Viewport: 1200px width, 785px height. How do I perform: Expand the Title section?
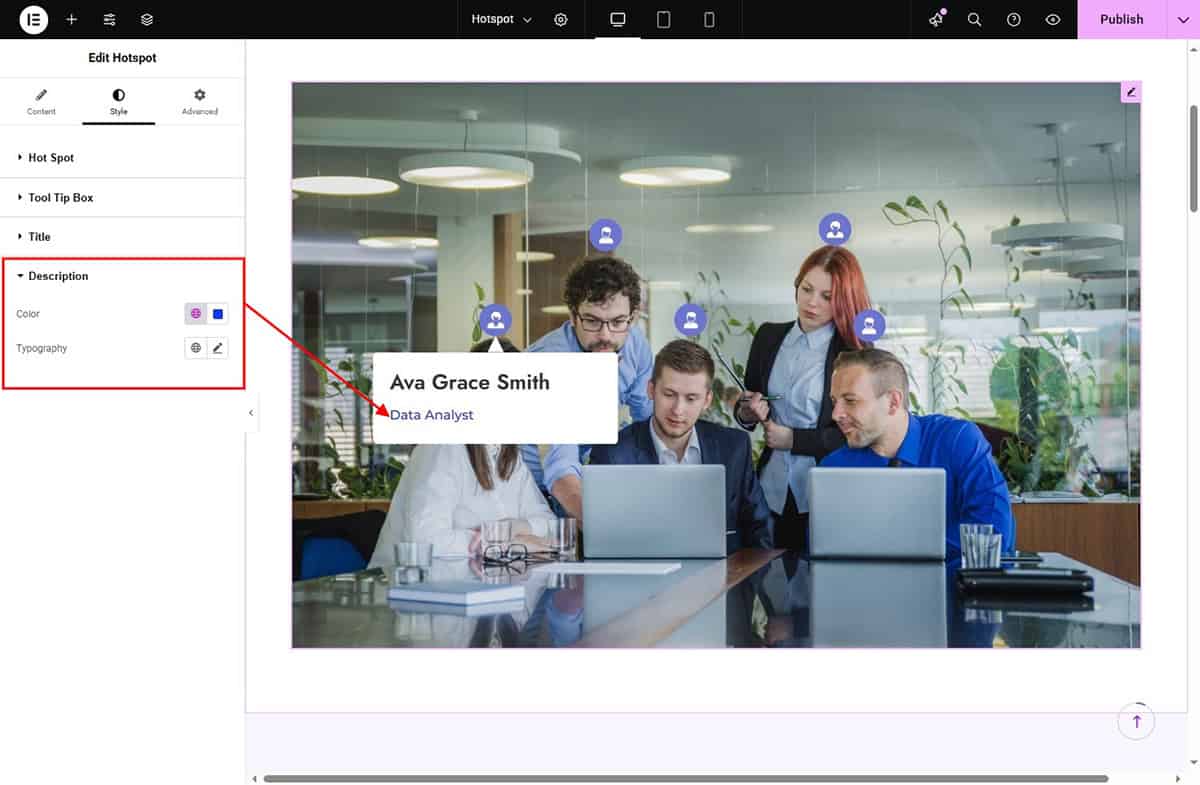click(122, 237)
